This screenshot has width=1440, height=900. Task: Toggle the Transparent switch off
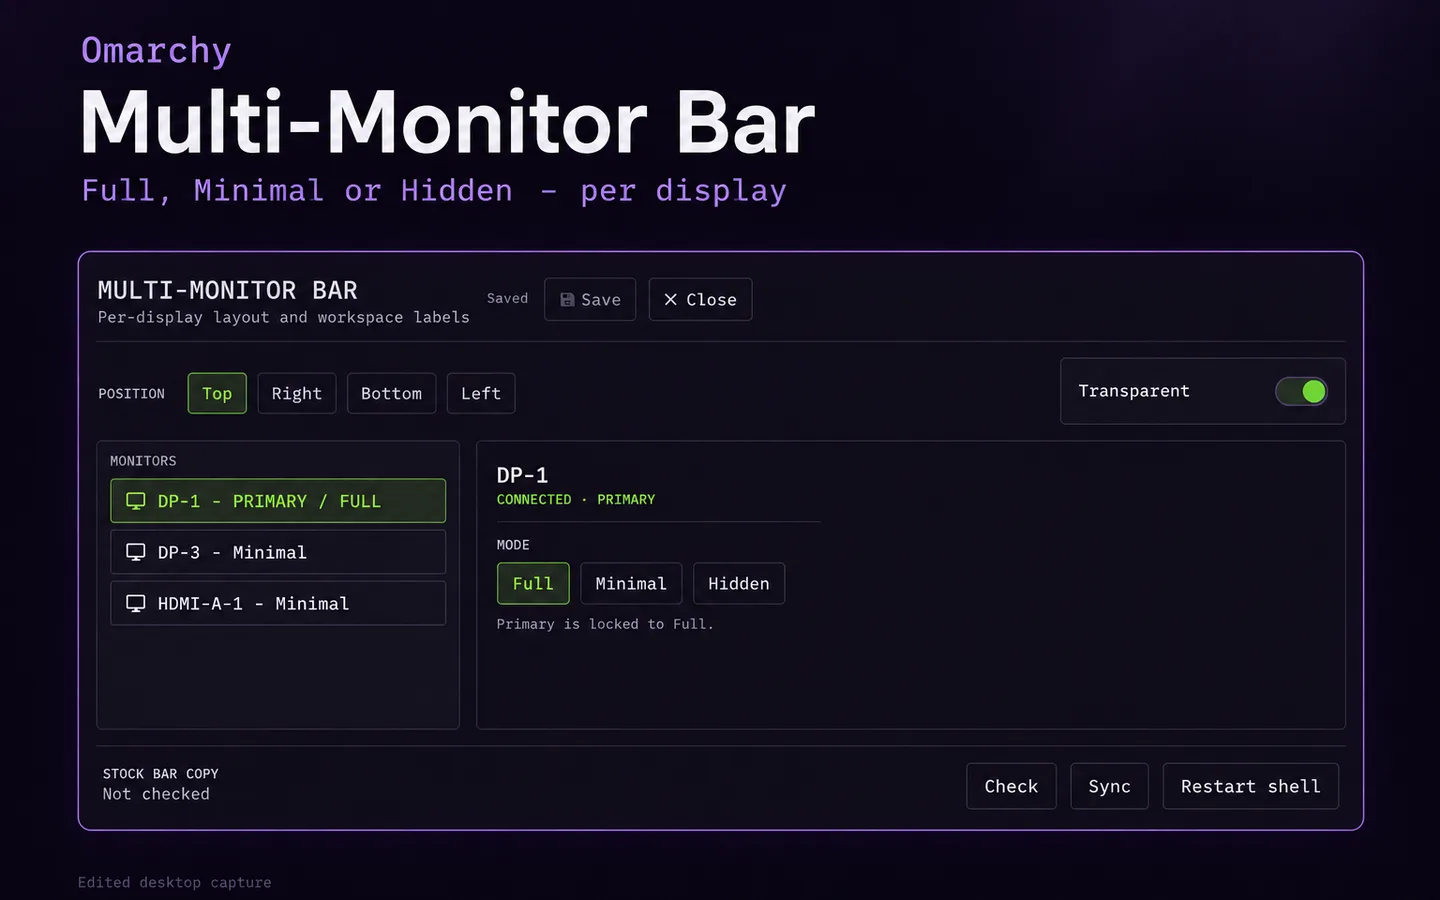1301,391
